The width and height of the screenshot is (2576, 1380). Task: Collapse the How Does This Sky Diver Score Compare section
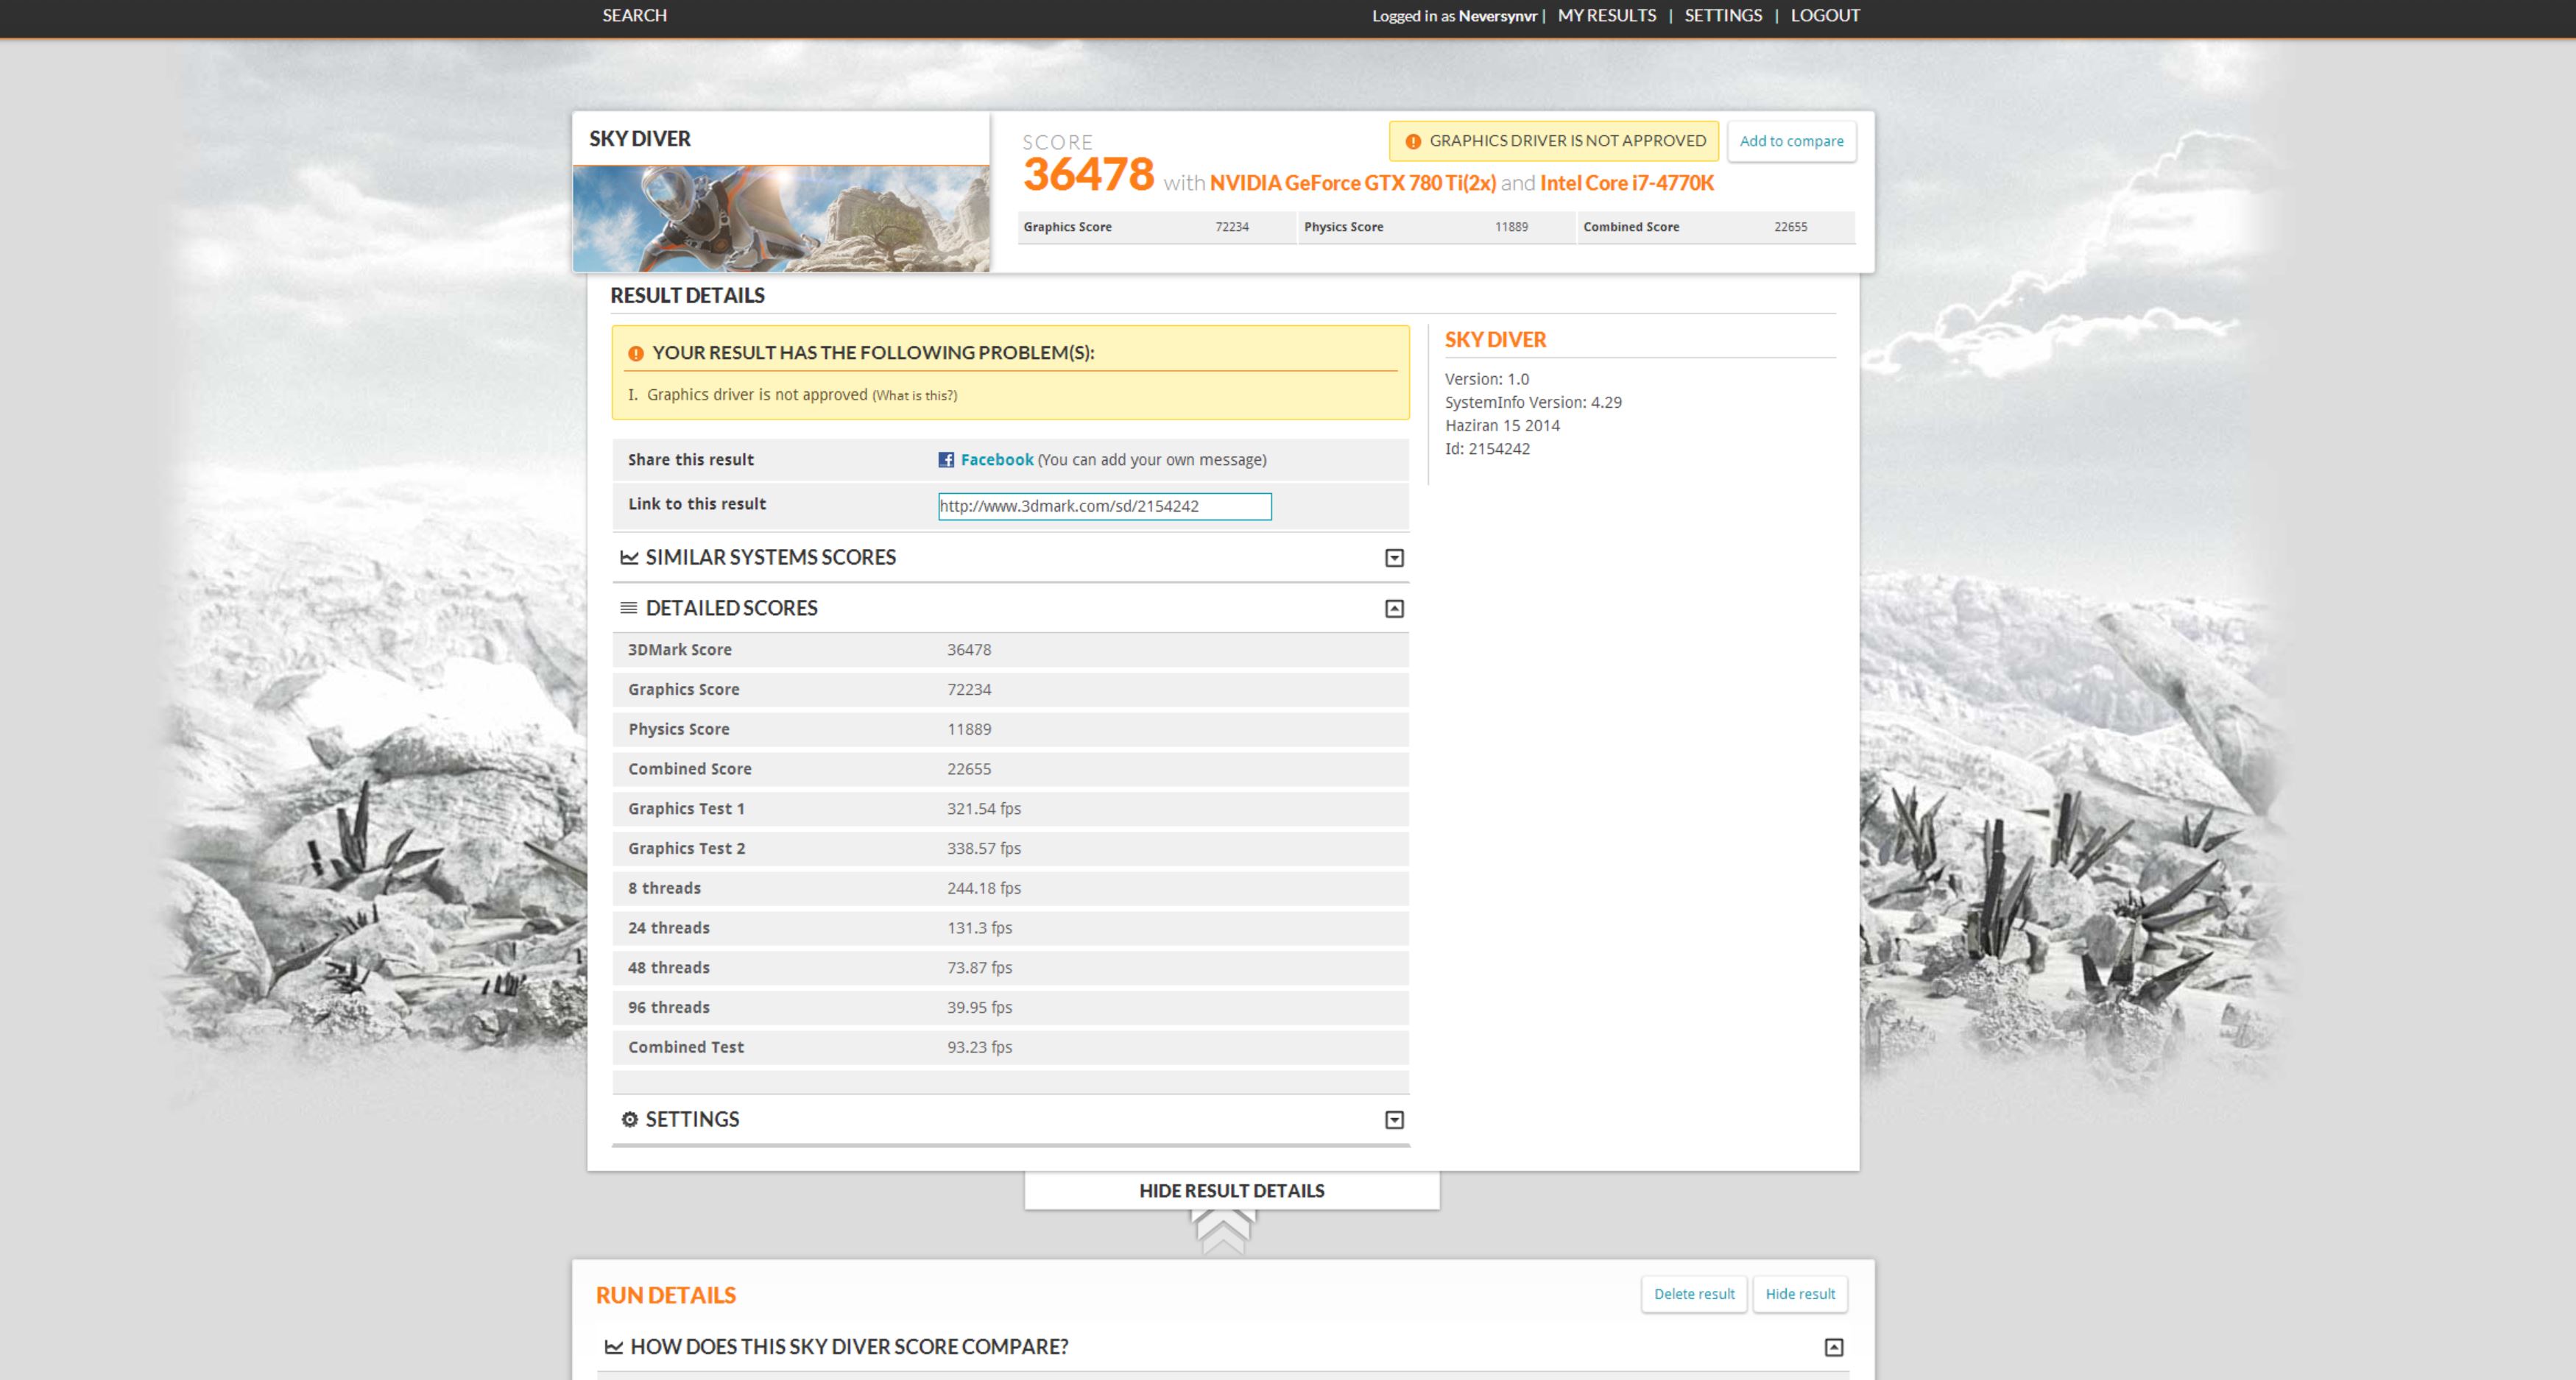coord(1833,1347)
